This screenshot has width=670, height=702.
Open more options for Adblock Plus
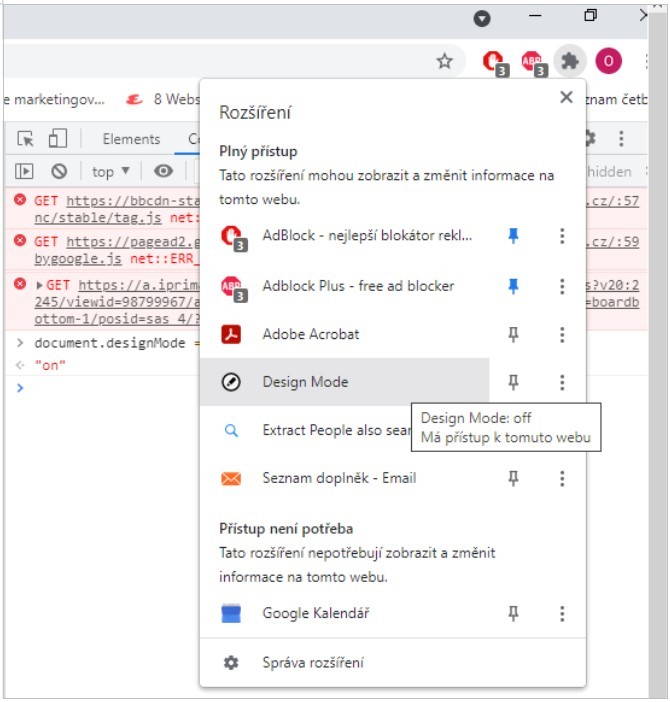562,286
